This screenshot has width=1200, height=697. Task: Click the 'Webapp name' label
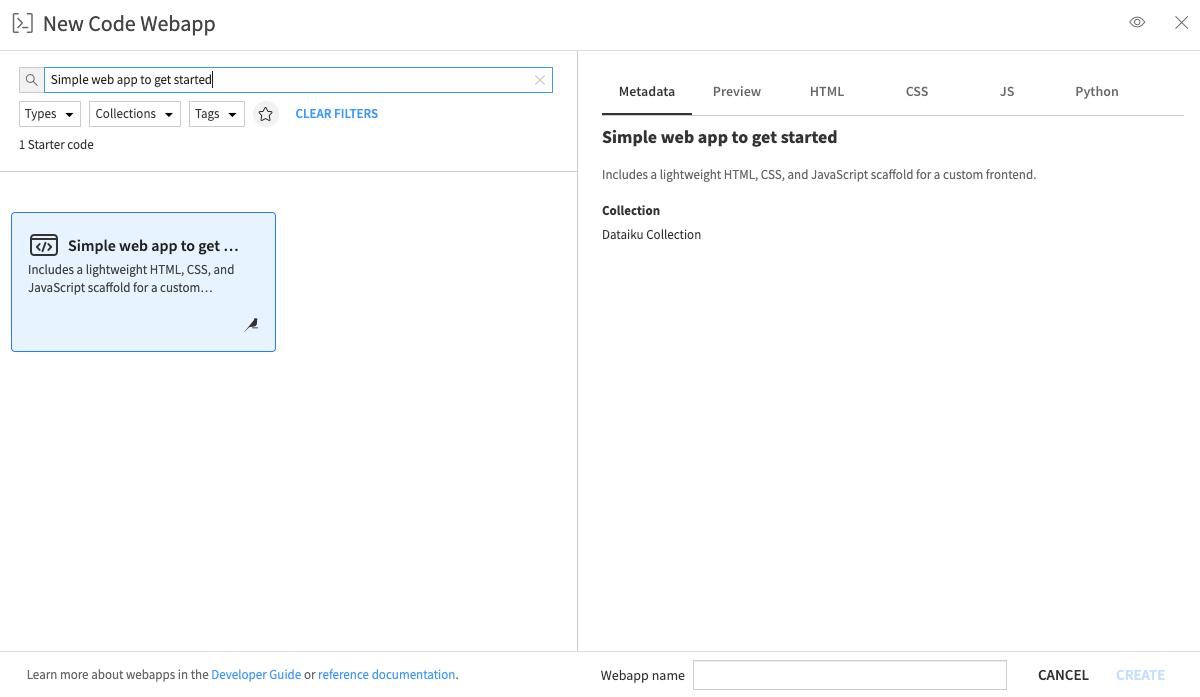pos(643,675)
